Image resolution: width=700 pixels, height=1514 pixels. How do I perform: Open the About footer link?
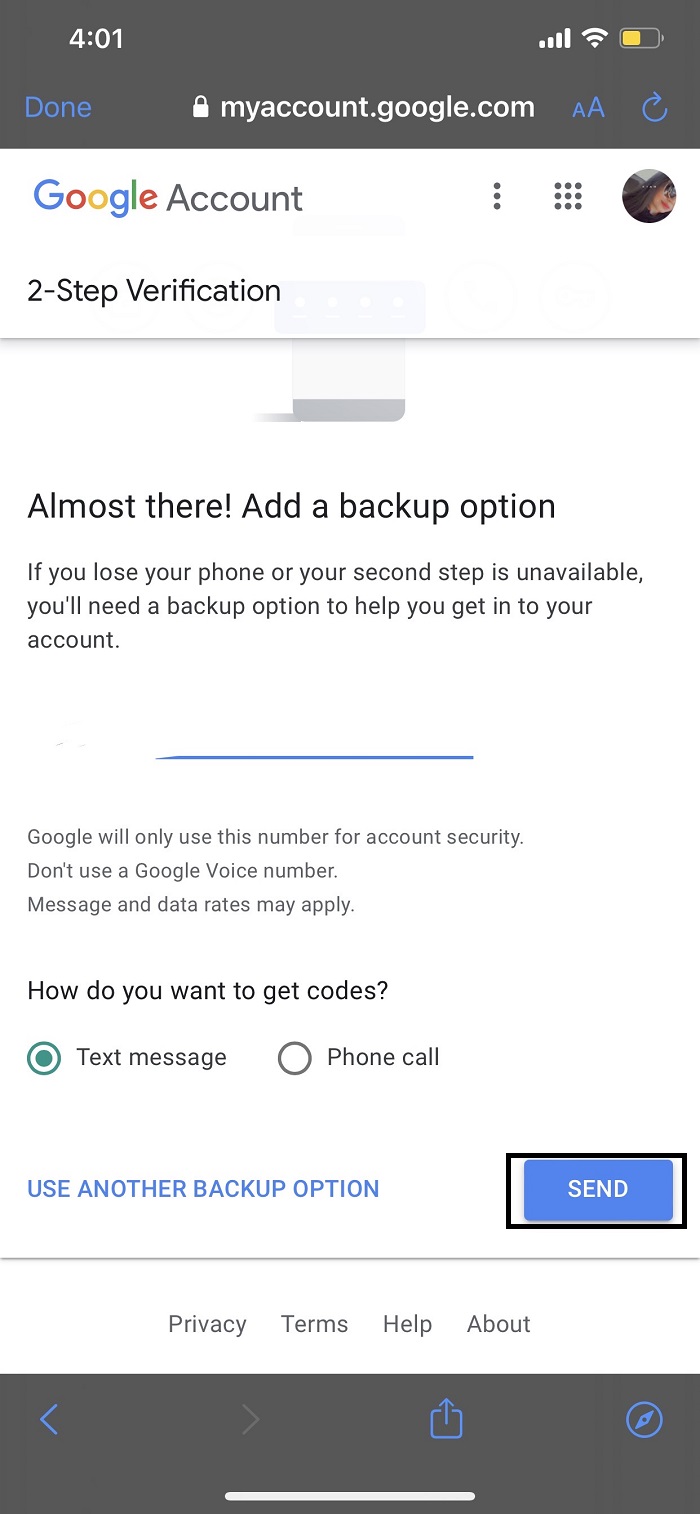pyautogui.click(x=499, y=1324)
